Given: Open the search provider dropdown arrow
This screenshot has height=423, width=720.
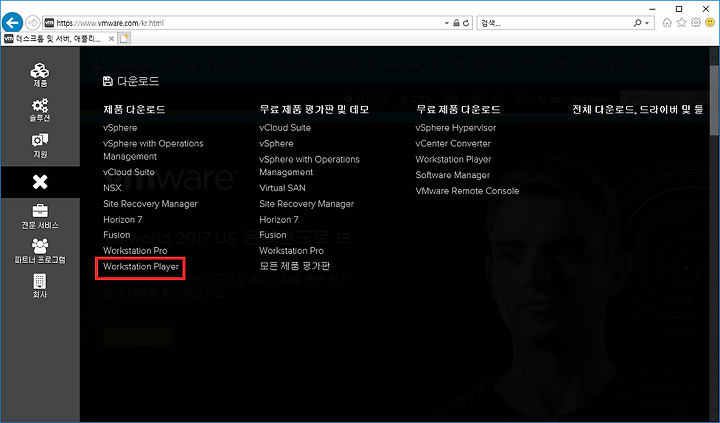Looking at the screenshot, I should click(647, 23).
